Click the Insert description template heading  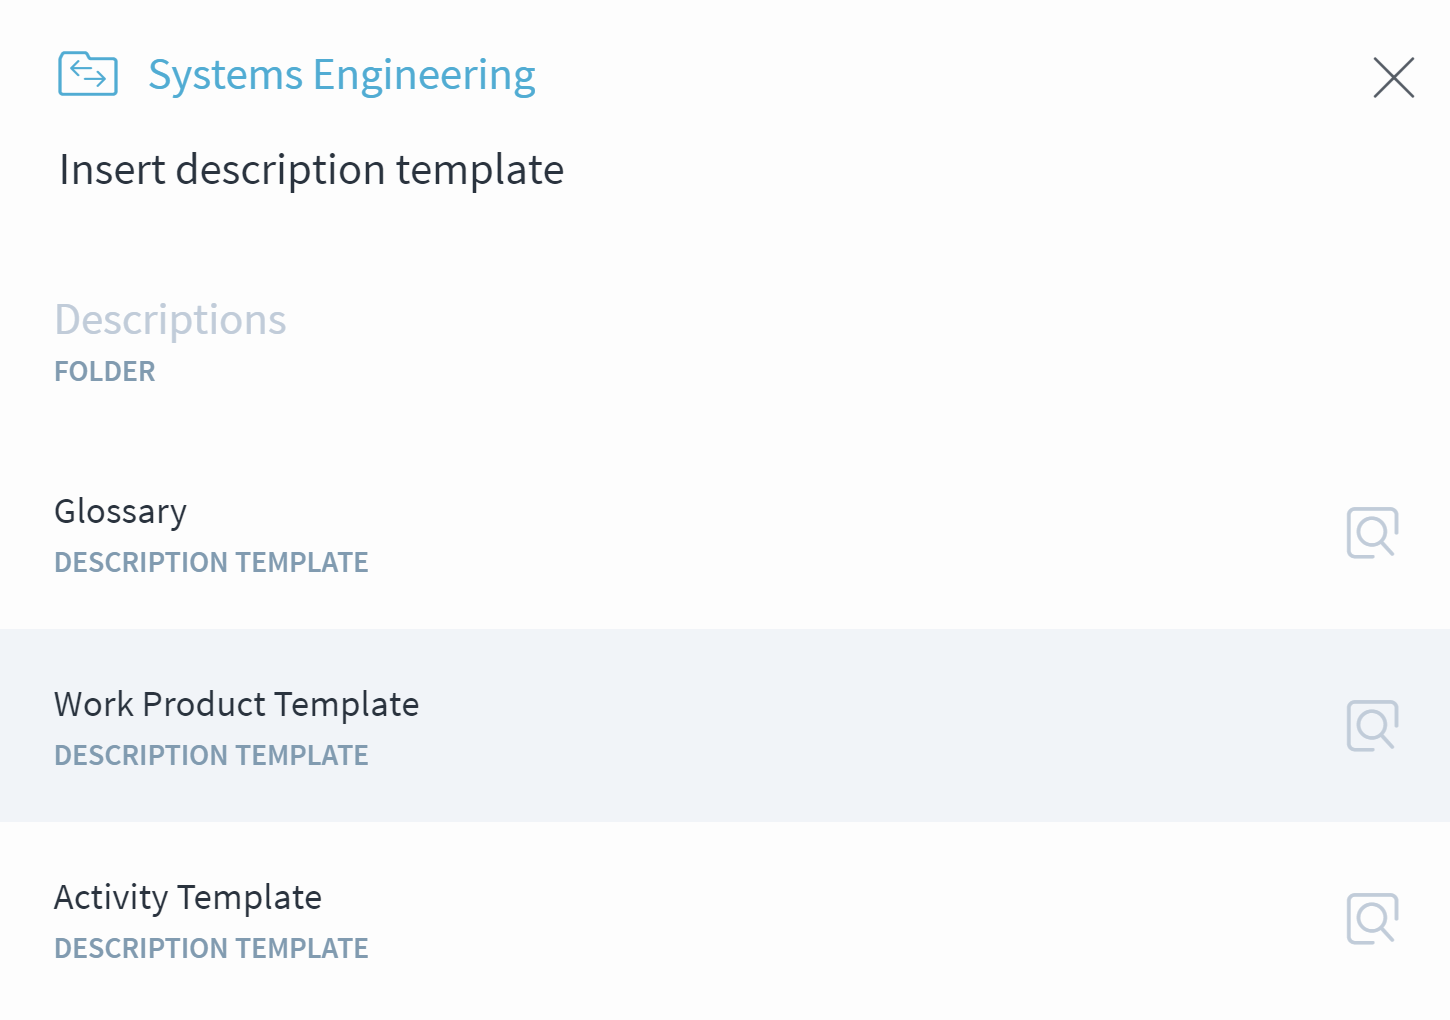pos(312,170)
